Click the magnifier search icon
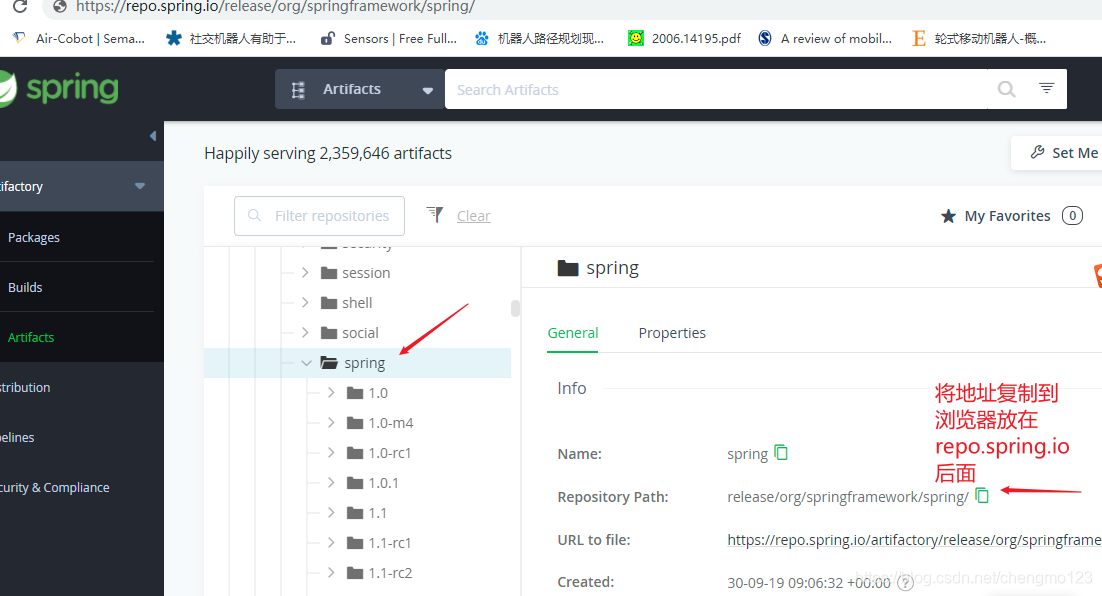 (1006, 89)
